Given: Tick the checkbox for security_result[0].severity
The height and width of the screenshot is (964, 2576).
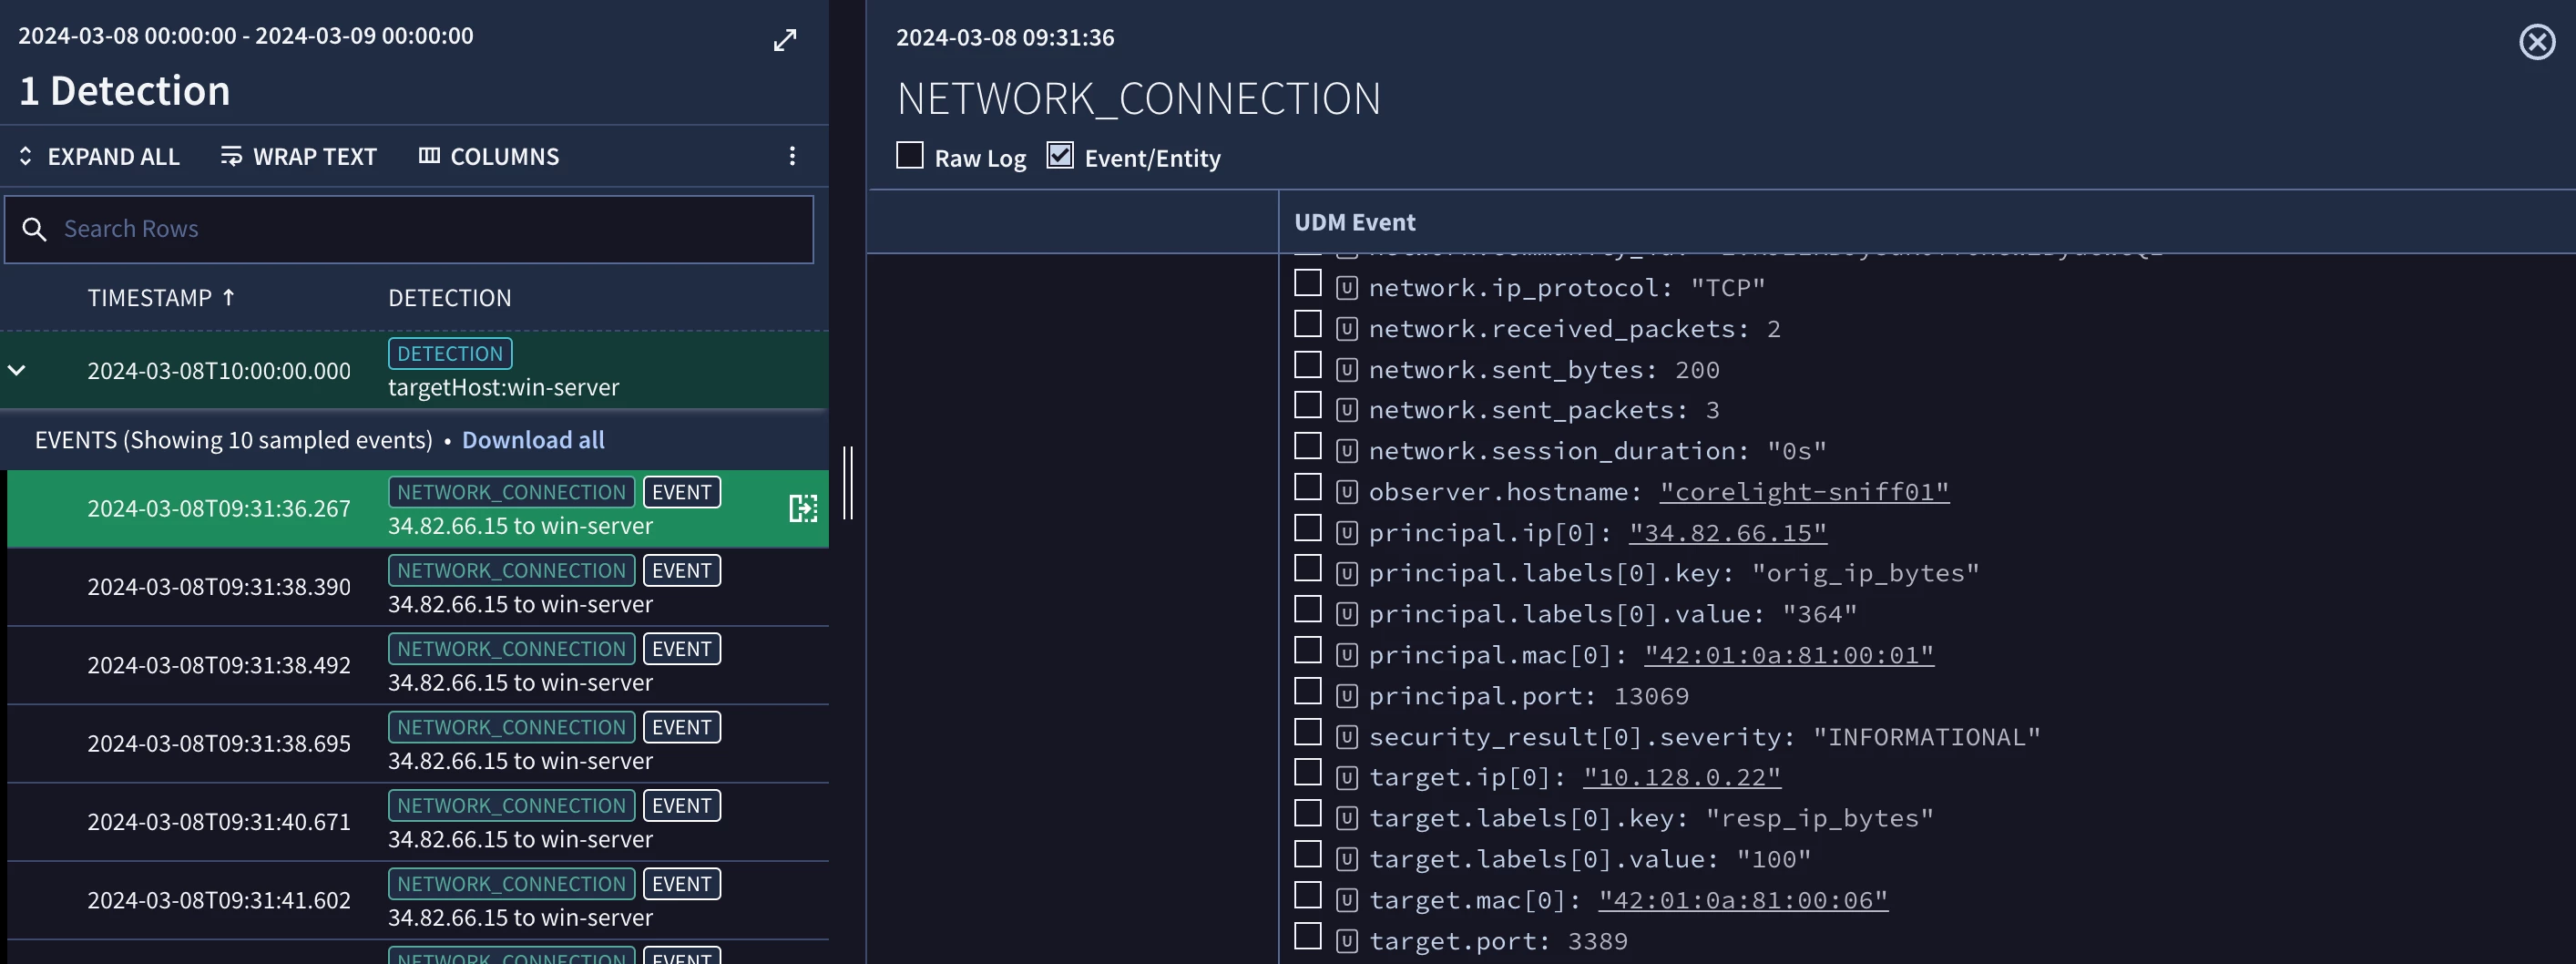Looking at the screenshot, I should tap(1307, 732).
